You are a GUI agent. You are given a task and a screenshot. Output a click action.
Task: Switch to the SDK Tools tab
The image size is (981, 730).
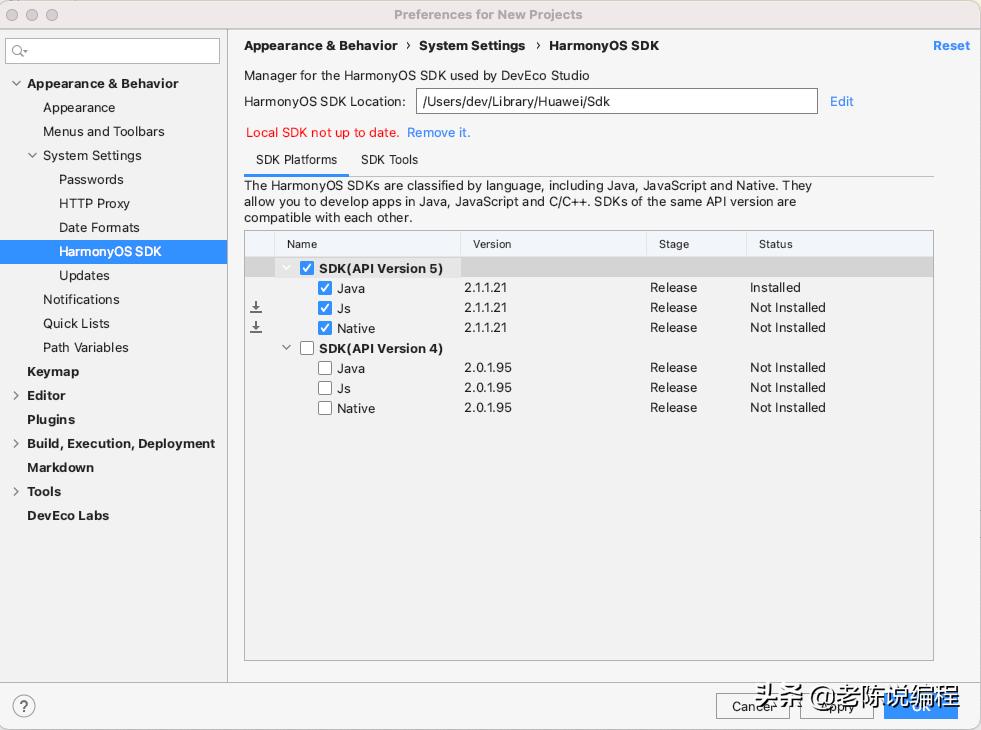coord(389,160)
